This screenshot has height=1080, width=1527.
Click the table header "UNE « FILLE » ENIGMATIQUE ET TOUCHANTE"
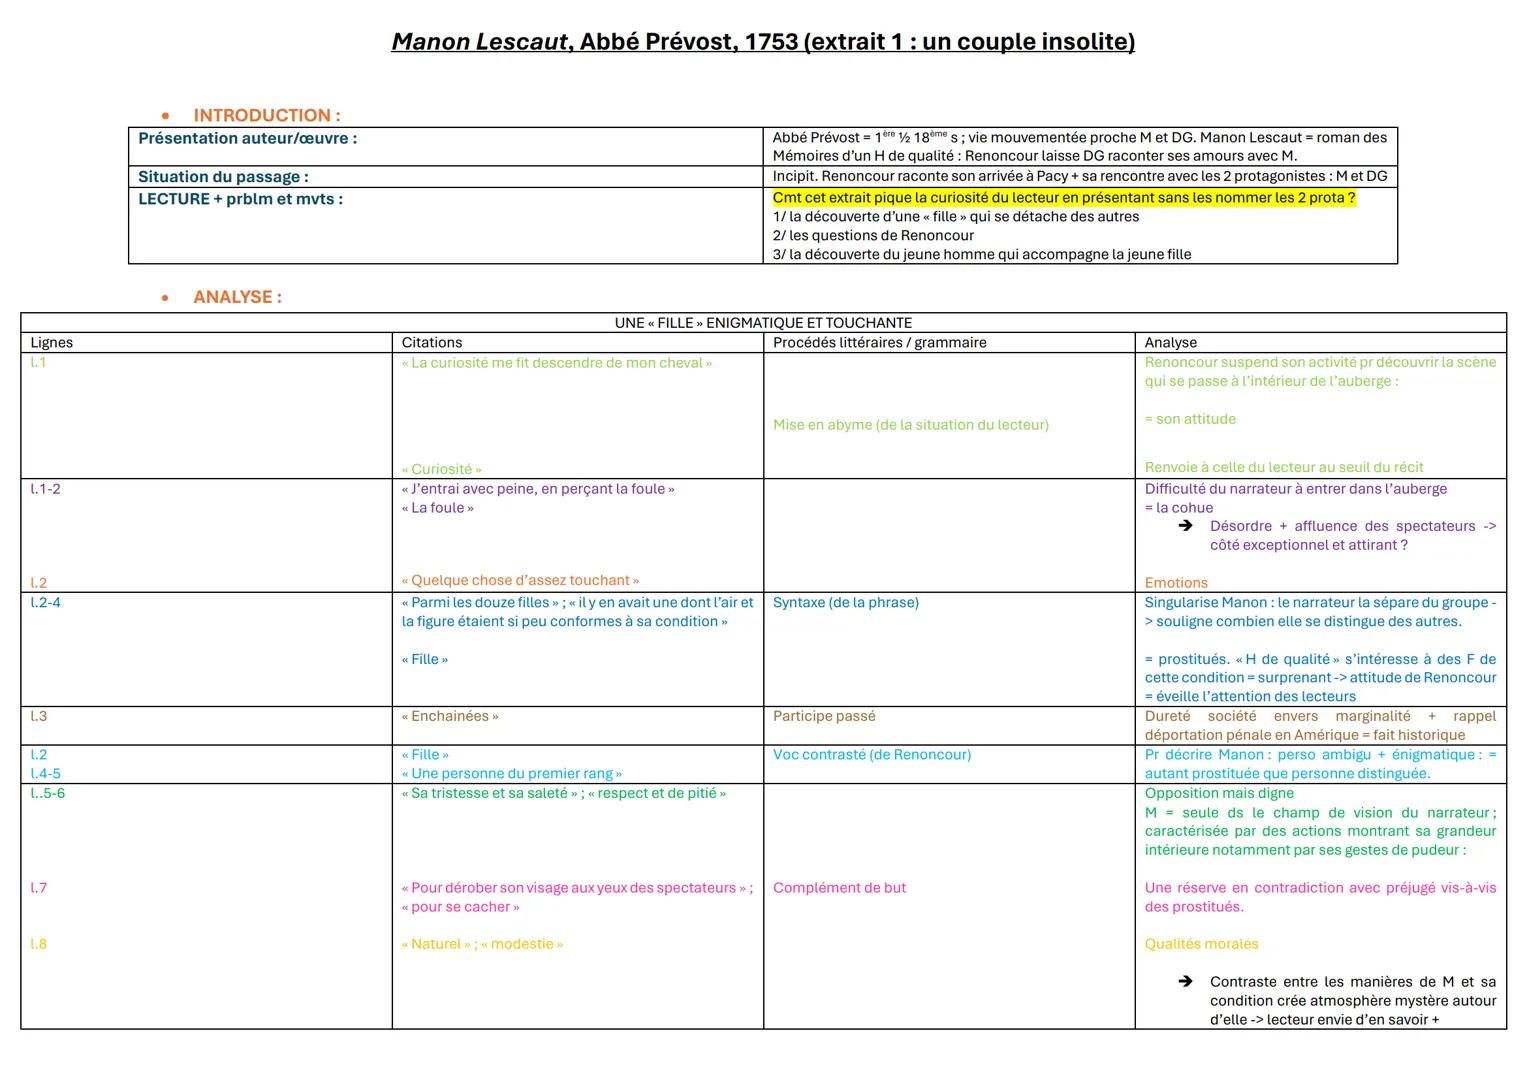point(763,323)
